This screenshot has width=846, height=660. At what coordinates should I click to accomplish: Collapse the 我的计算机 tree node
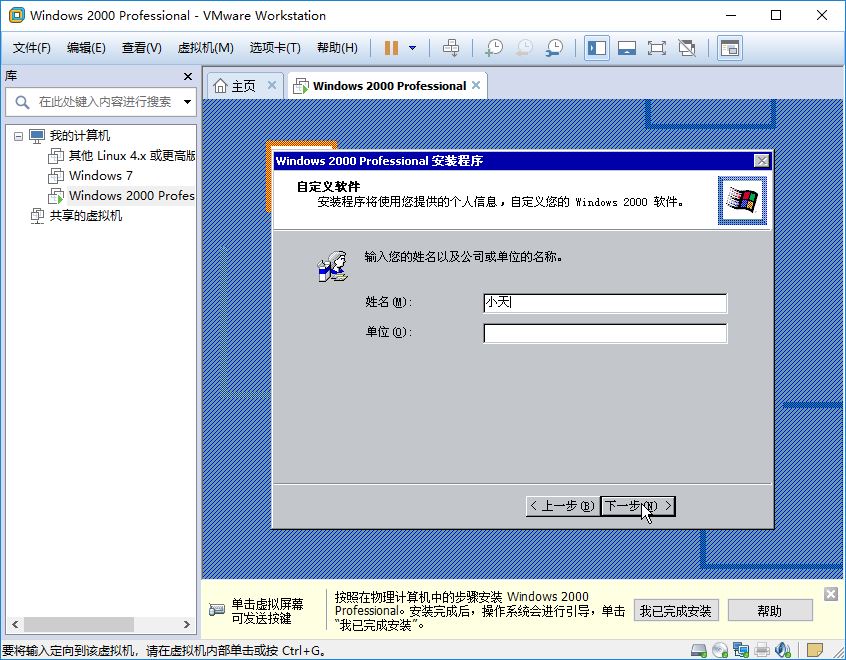click(x=18, y=136)
